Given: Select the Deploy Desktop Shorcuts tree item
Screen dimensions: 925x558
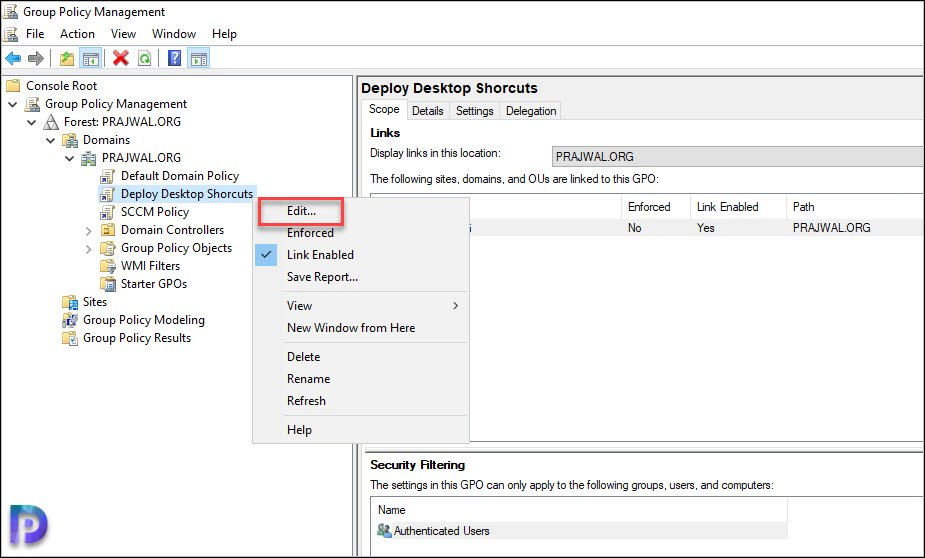Looking at the screenshot, I should point(186,194).
